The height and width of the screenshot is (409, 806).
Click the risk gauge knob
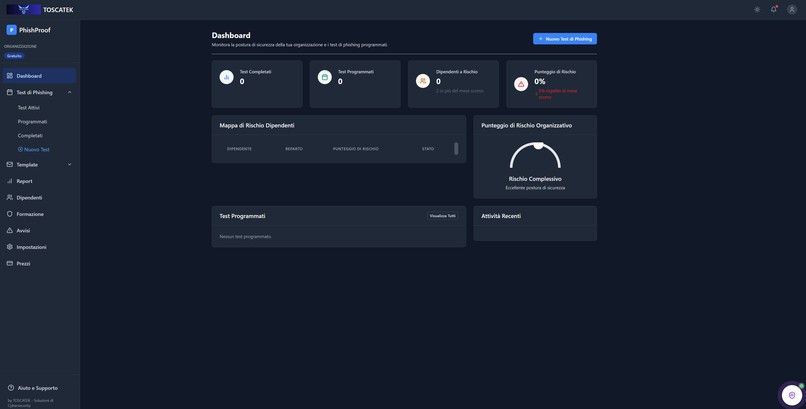(x=538, y=145)
